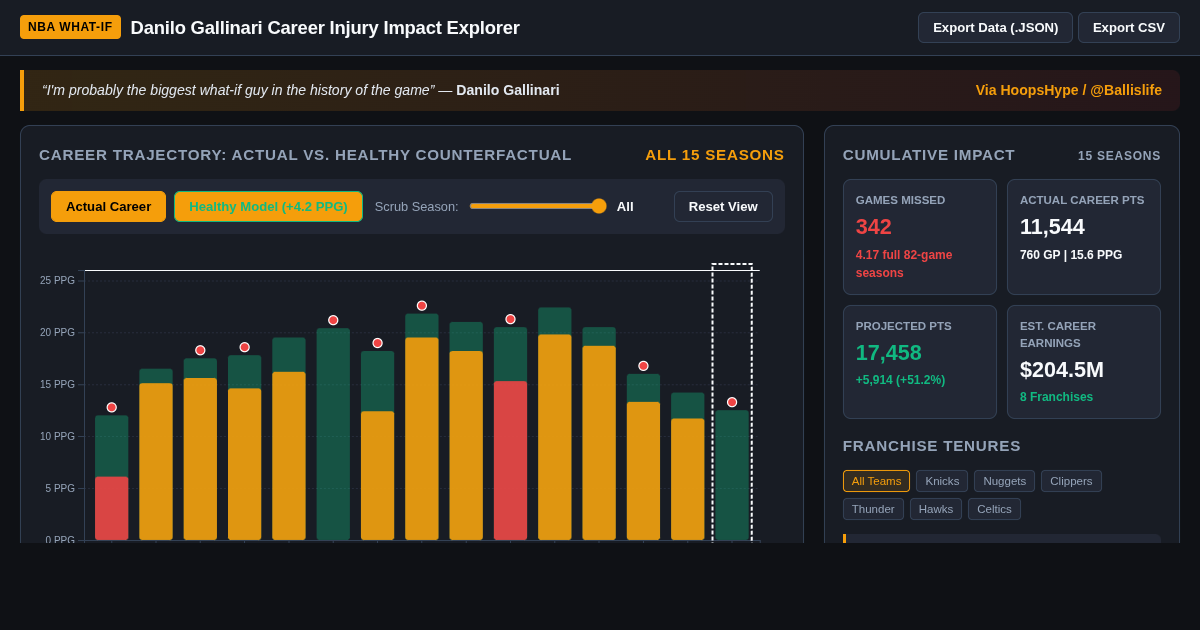The height and width of the screenshot is (630, 1200).
Task: Click the NBA WHAT-IF badge
Action: [x=70, y=27]
